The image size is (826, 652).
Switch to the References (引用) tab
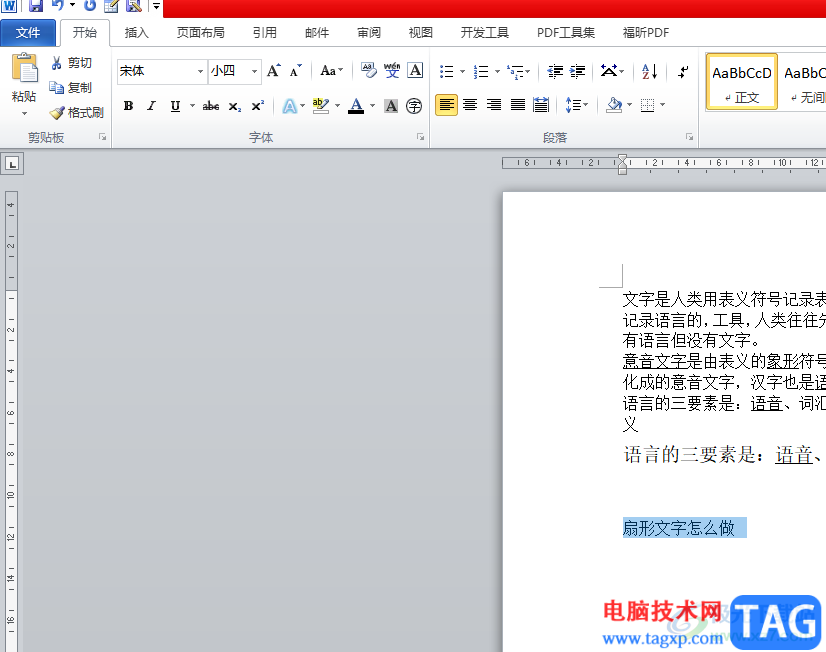pyautogui.click(x=264, y=33)
